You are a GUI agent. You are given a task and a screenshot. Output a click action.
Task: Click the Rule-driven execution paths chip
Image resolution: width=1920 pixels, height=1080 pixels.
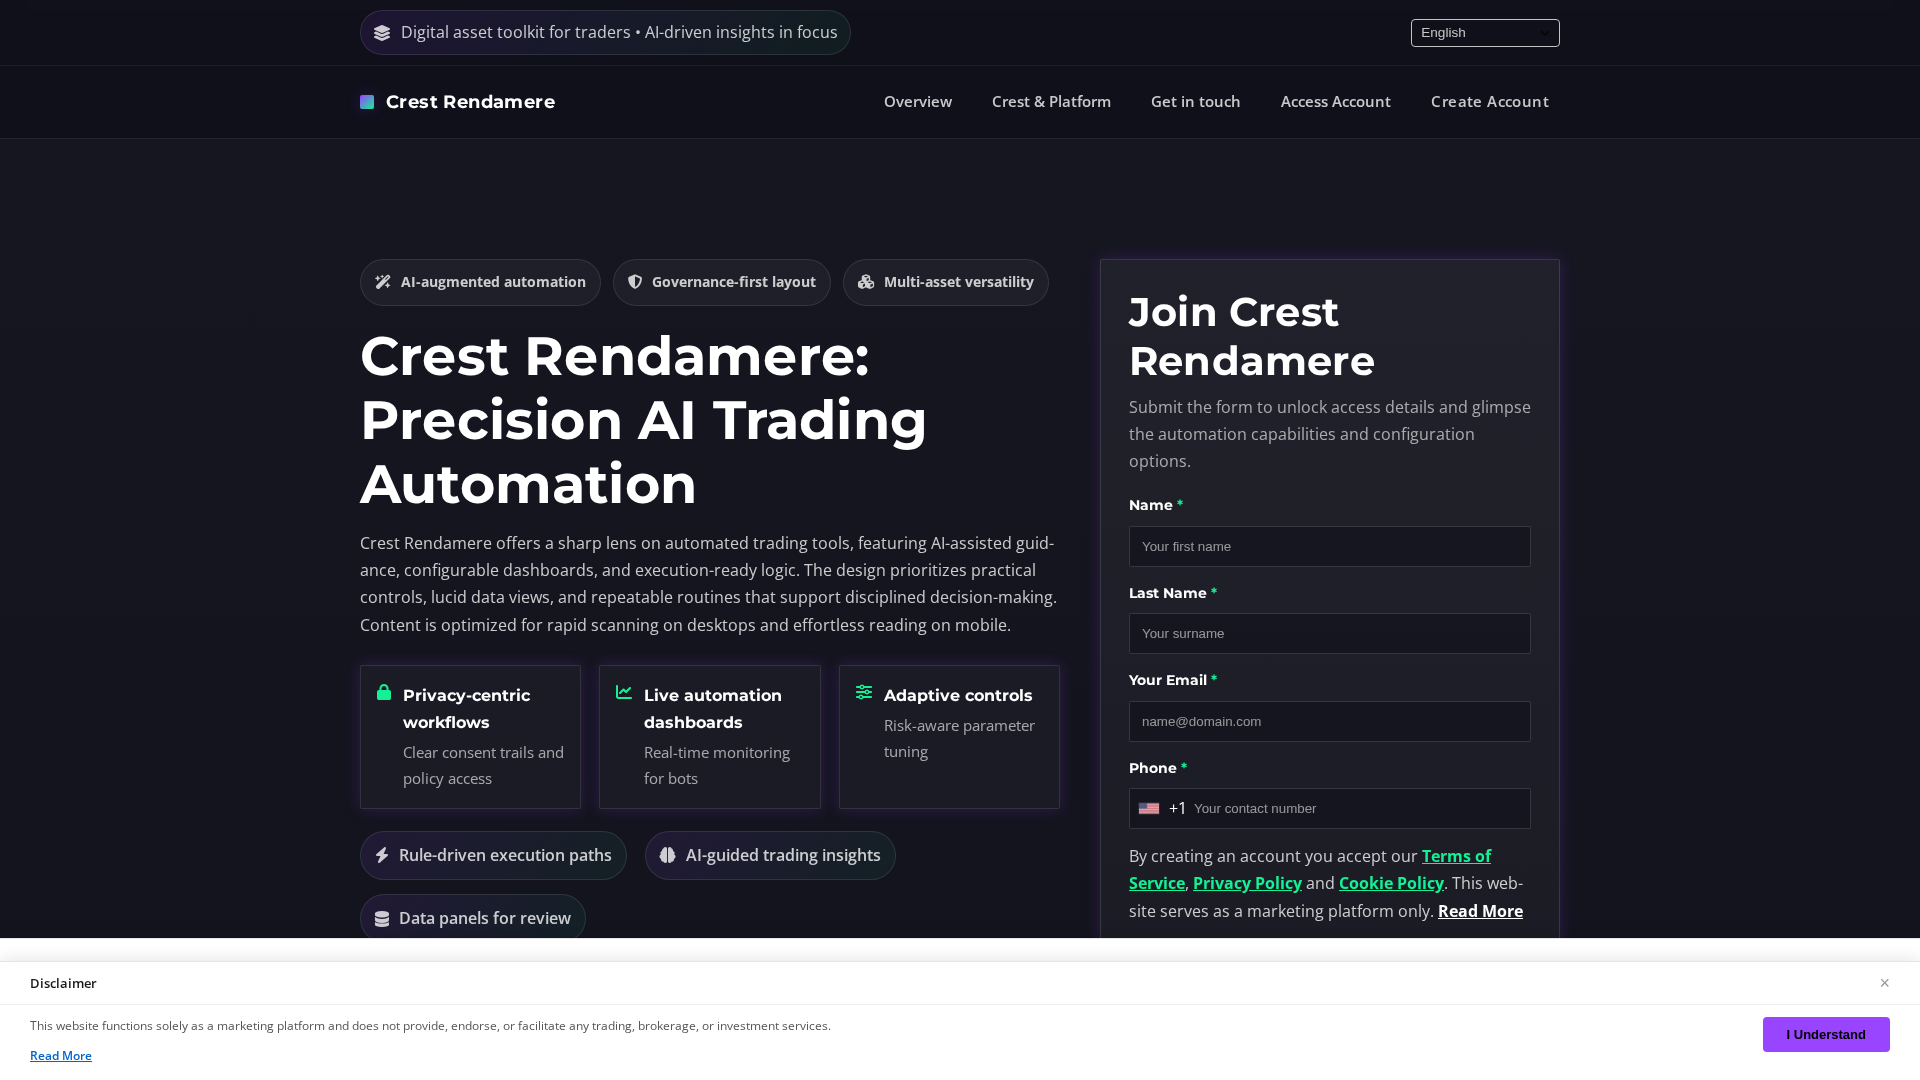click(493, 855)
